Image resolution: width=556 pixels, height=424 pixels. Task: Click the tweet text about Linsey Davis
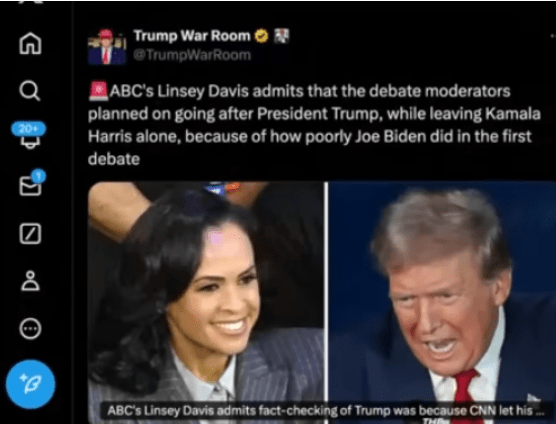[314, 125]
